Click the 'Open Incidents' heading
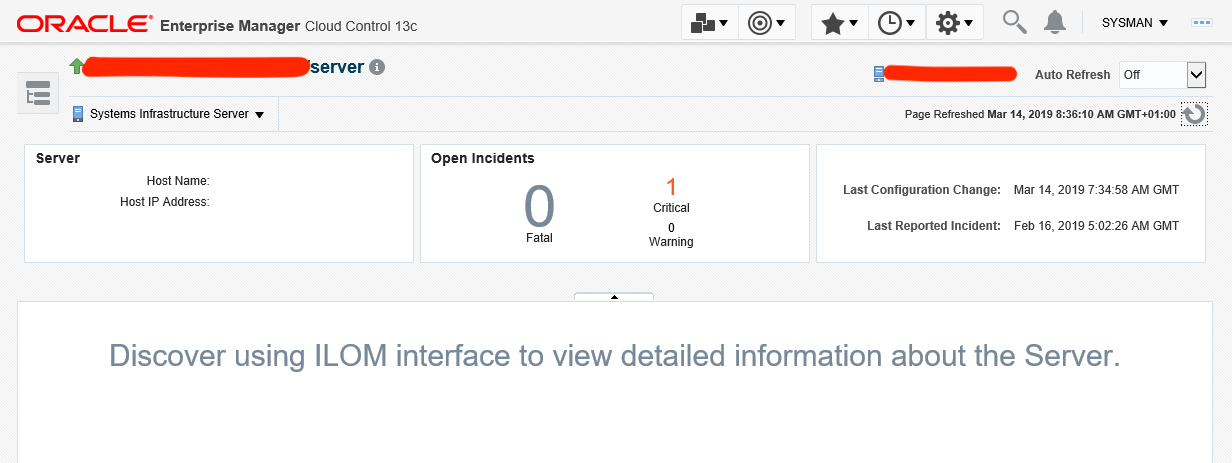 (482, 158)
